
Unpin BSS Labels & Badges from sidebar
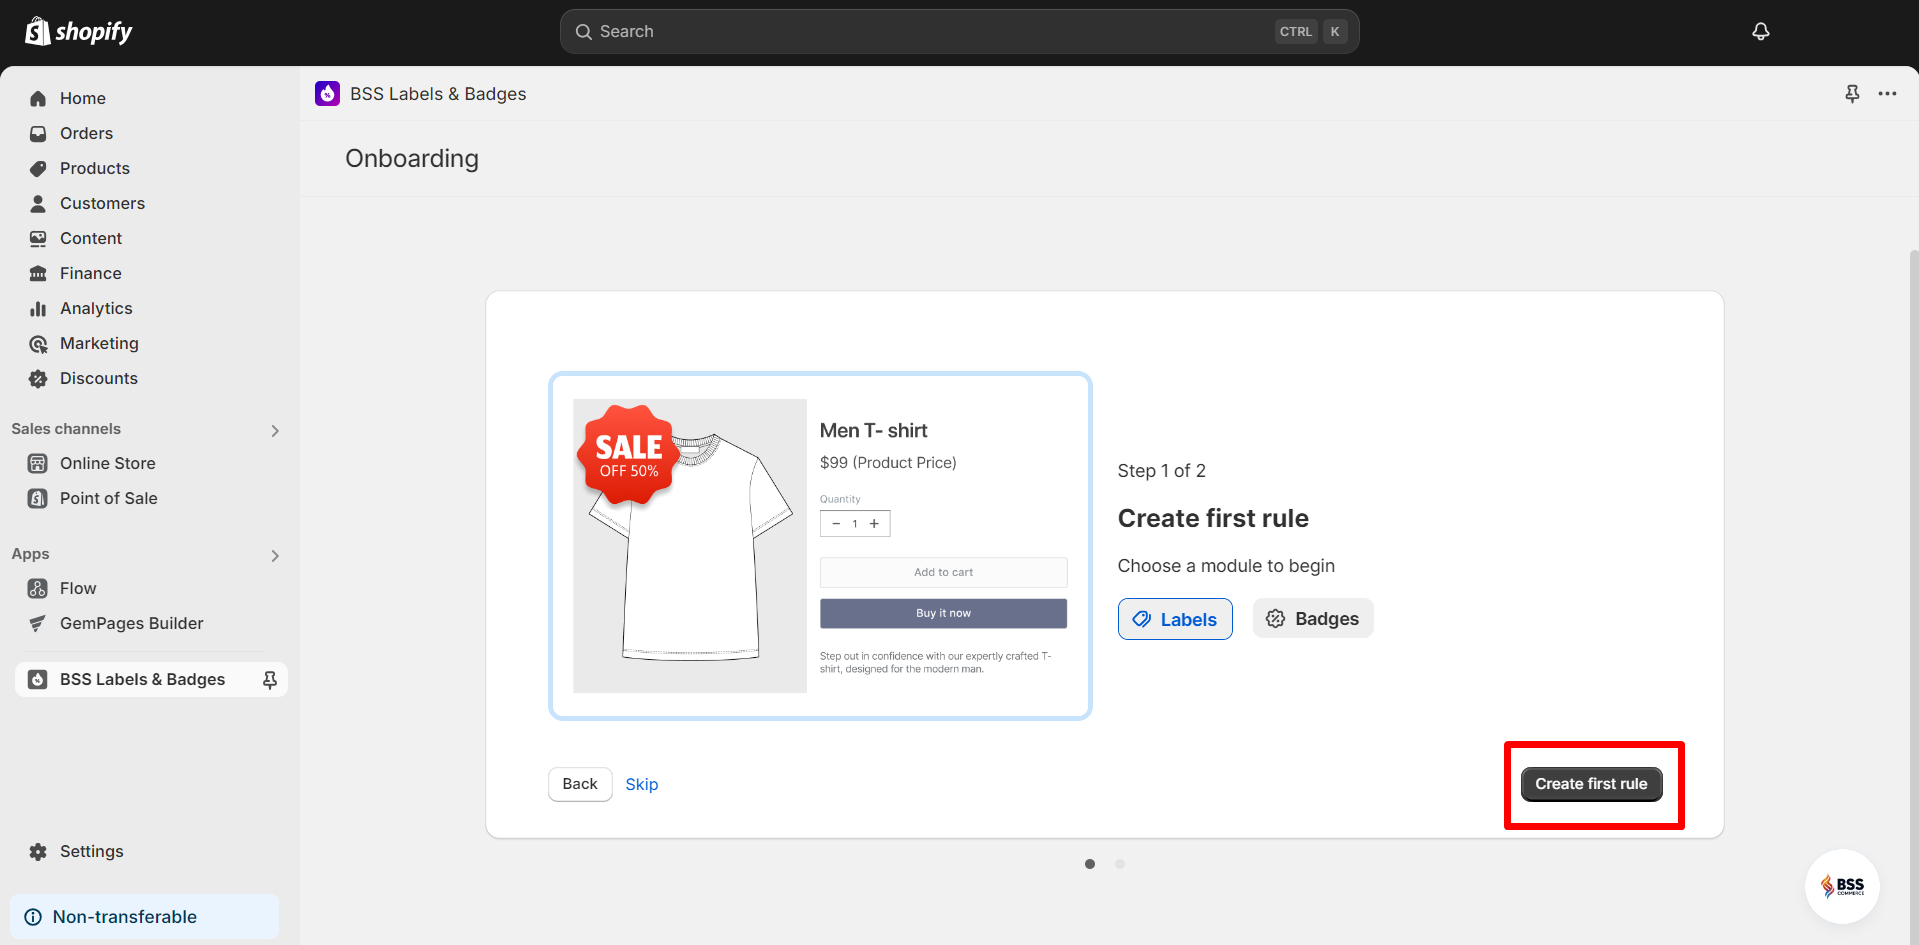click(270, 680)
